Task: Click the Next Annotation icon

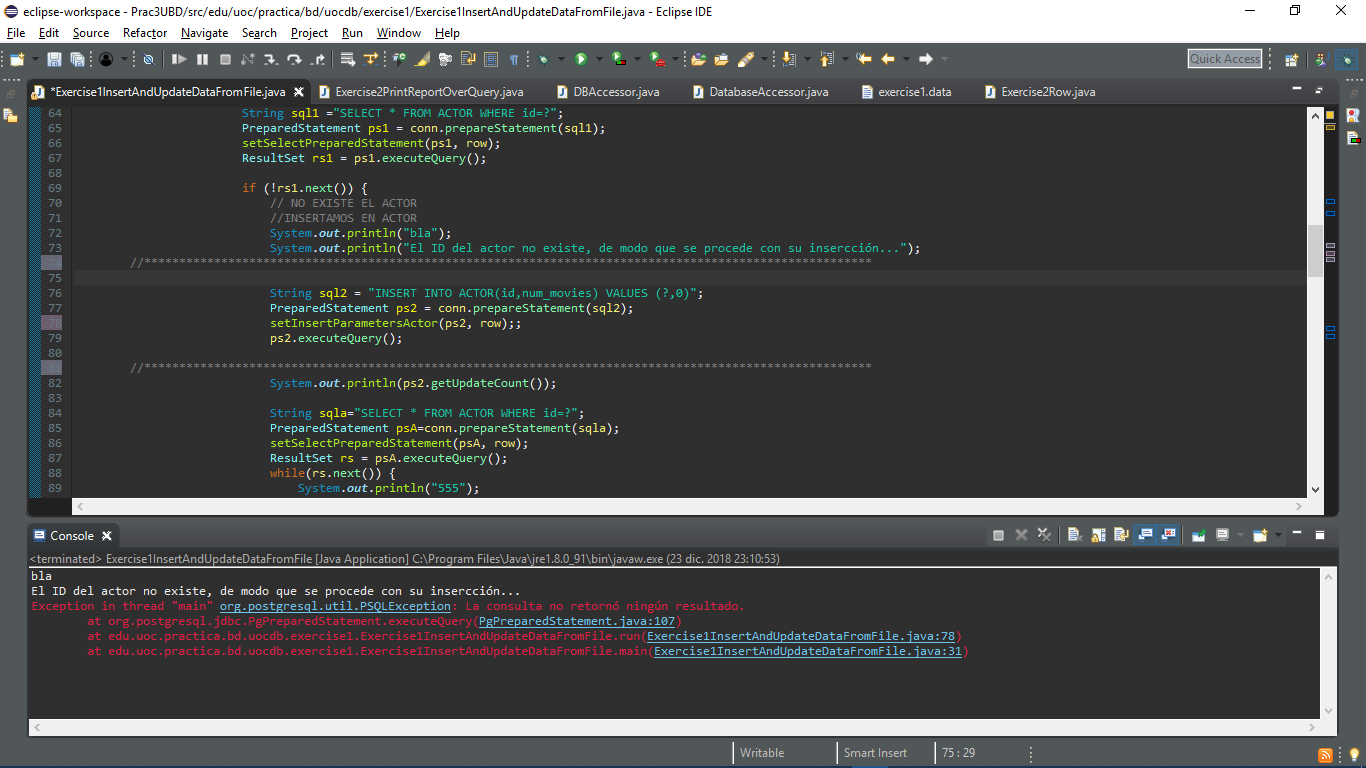Action: point(790,60)
